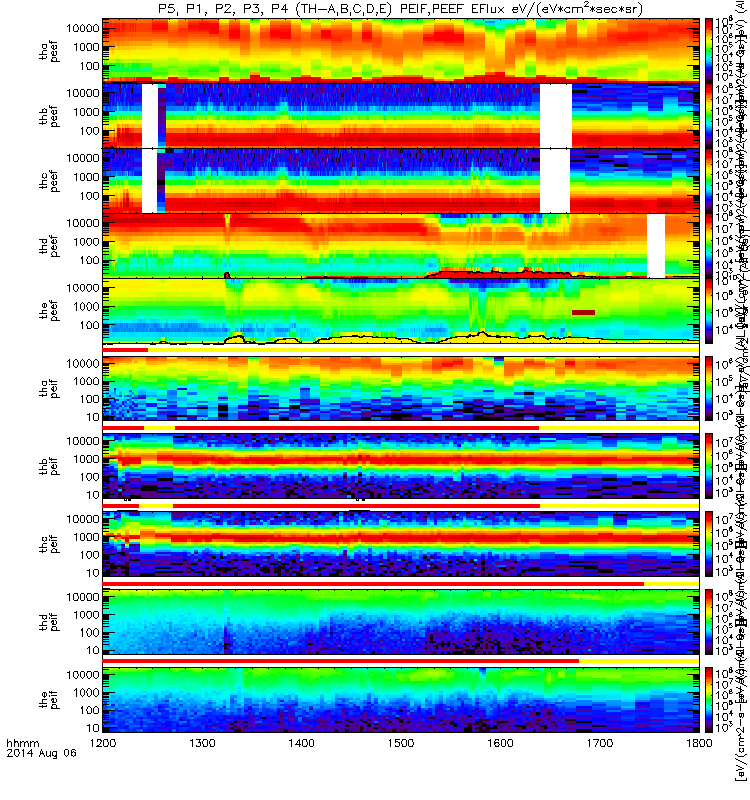Click the 'the peef' panel color bar

pyautogui.click(x=709, y=310)
